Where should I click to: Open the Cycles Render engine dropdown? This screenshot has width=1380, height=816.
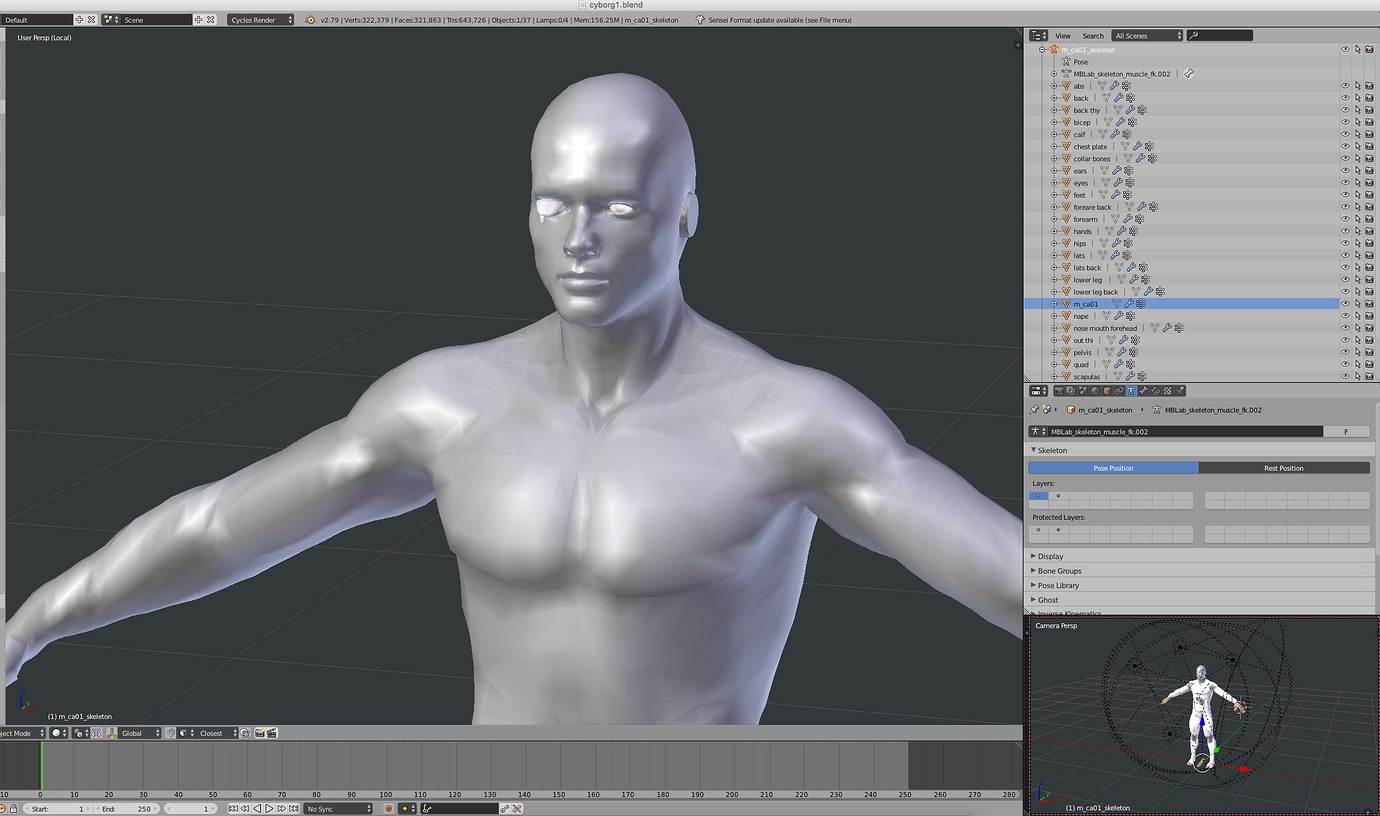pos(261,20)
